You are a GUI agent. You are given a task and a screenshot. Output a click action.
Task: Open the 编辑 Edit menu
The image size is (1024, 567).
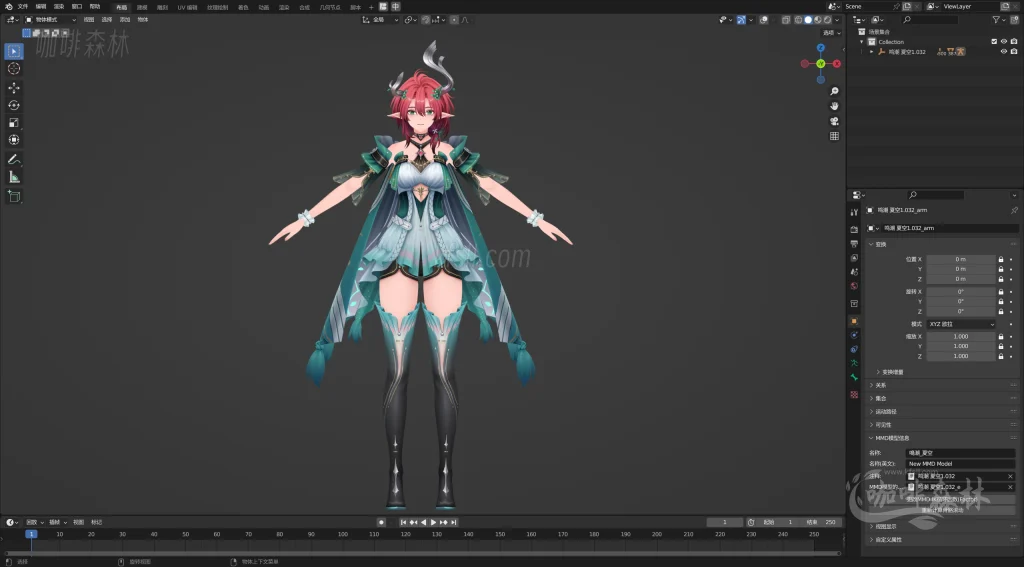tap(40, 7)
